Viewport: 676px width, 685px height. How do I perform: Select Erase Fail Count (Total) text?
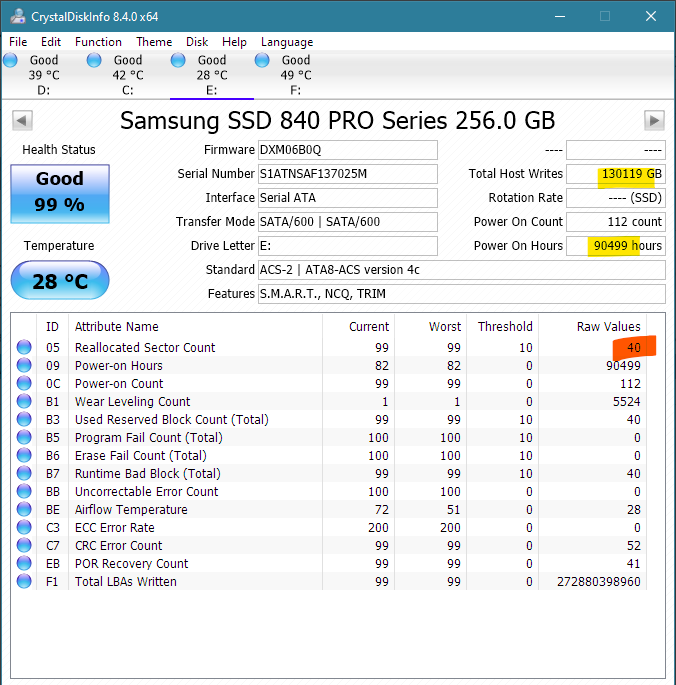141,456
